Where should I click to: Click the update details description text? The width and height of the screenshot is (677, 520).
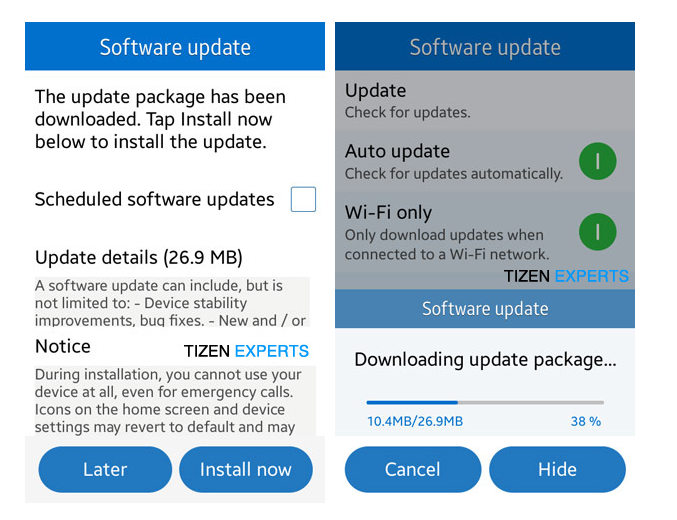point(170,303)
